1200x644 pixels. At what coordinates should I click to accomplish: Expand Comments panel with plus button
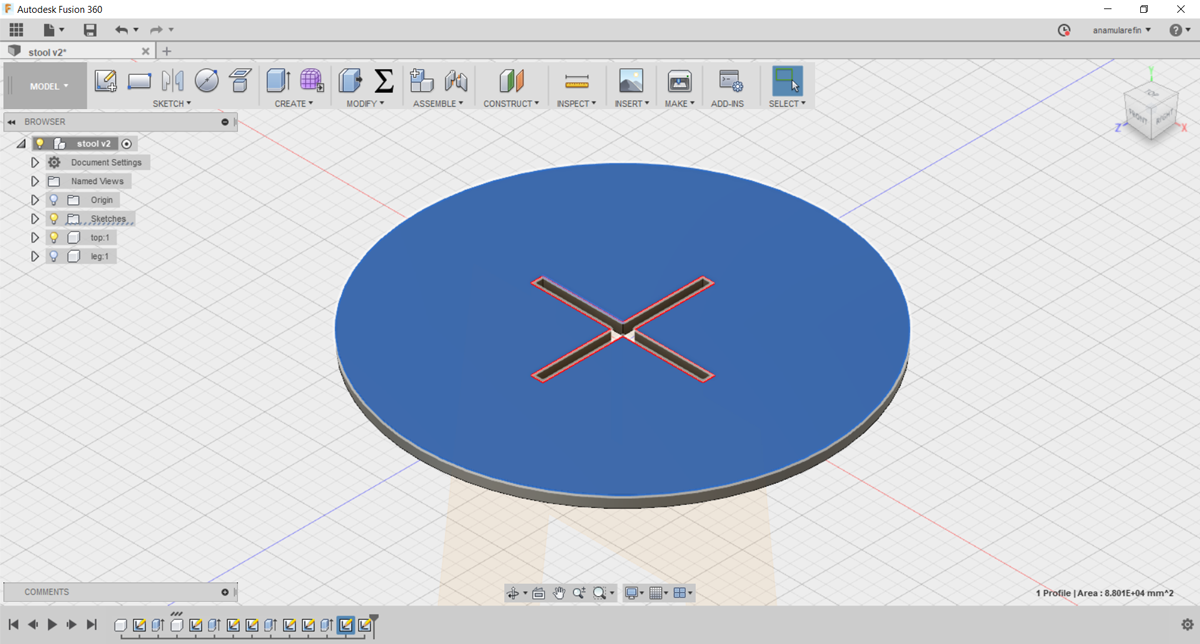click(225, 592)
